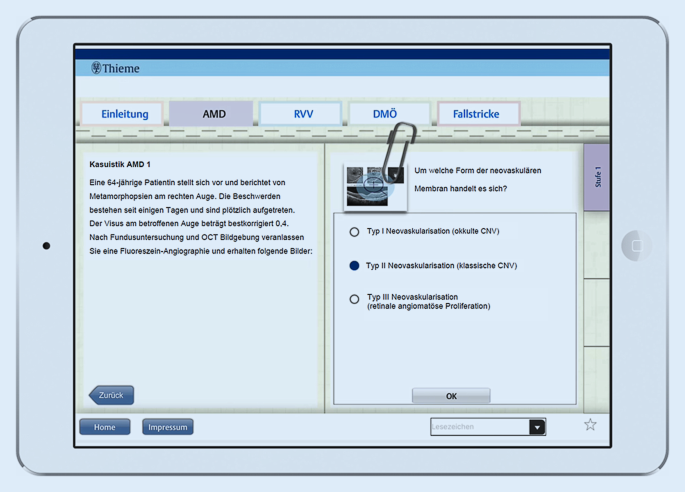The width and height of the screenshot is (685, 492).
Task: Select Typ II Neovaskularisation (klassische CNV)
Action: tap(354, 266)
